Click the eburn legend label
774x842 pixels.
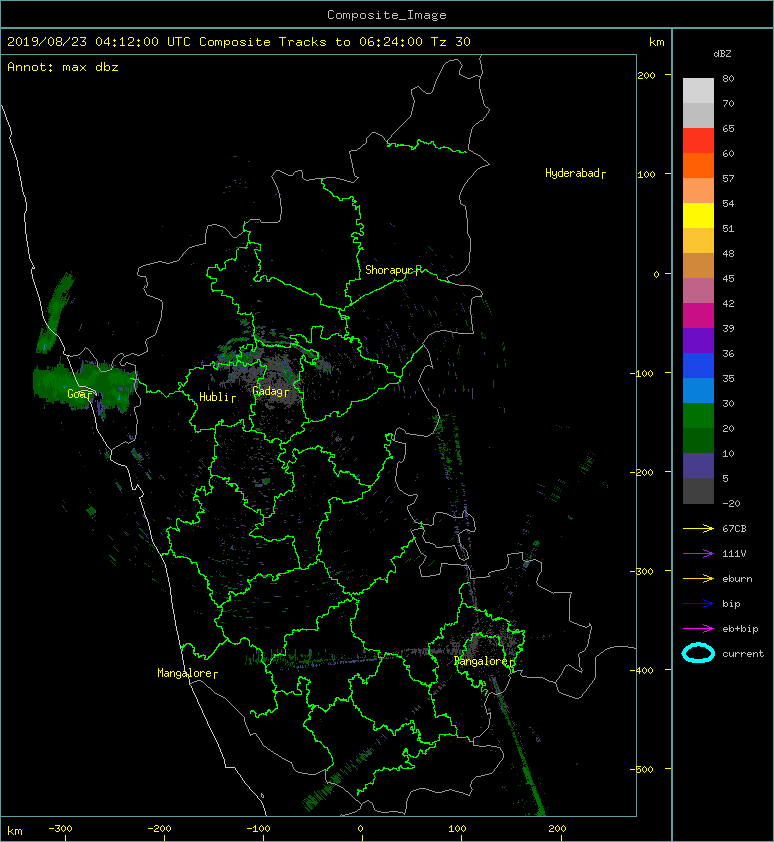[x=737, y=579]
